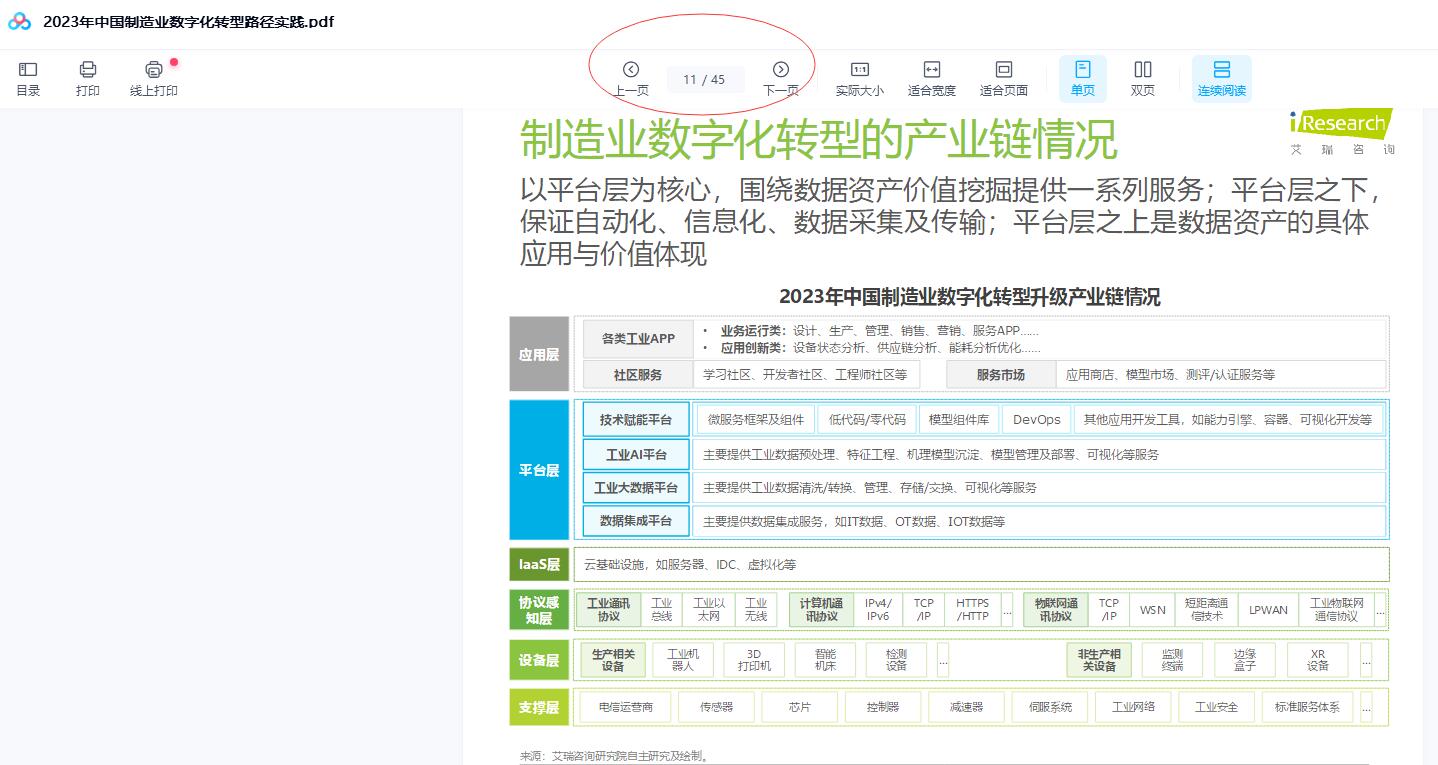Open the 目录 table of contents panel
Image resolution: width=1438 pixels, height=765 pixels.
[28, 78]
